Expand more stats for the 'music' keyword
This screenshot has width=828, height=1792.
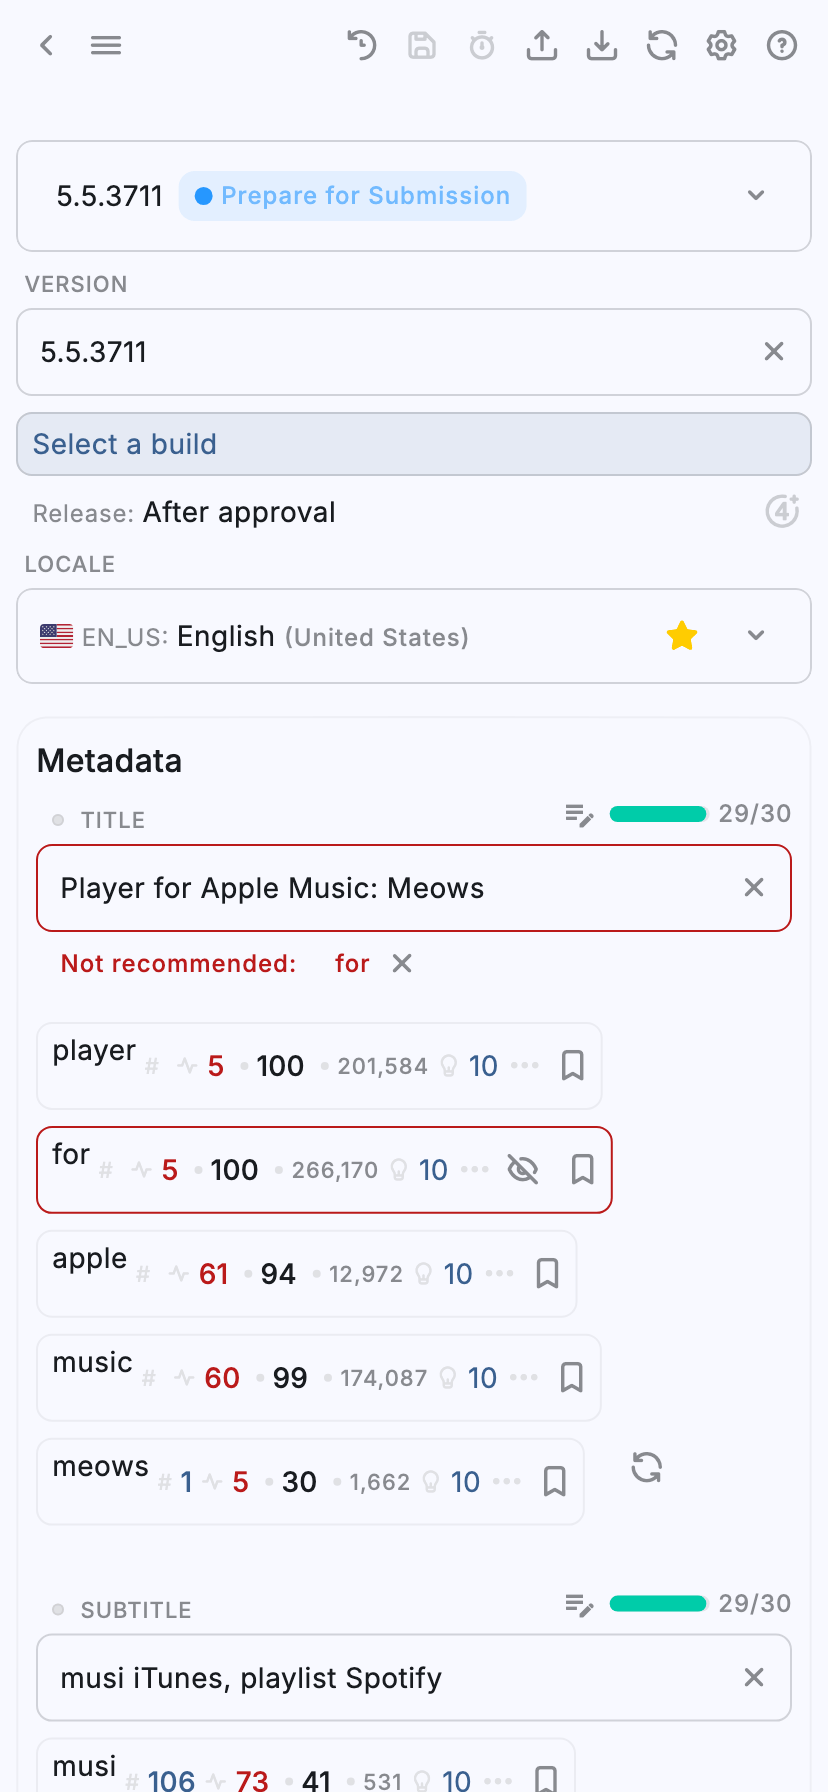pyautogui.click(x=525, y=1377)
